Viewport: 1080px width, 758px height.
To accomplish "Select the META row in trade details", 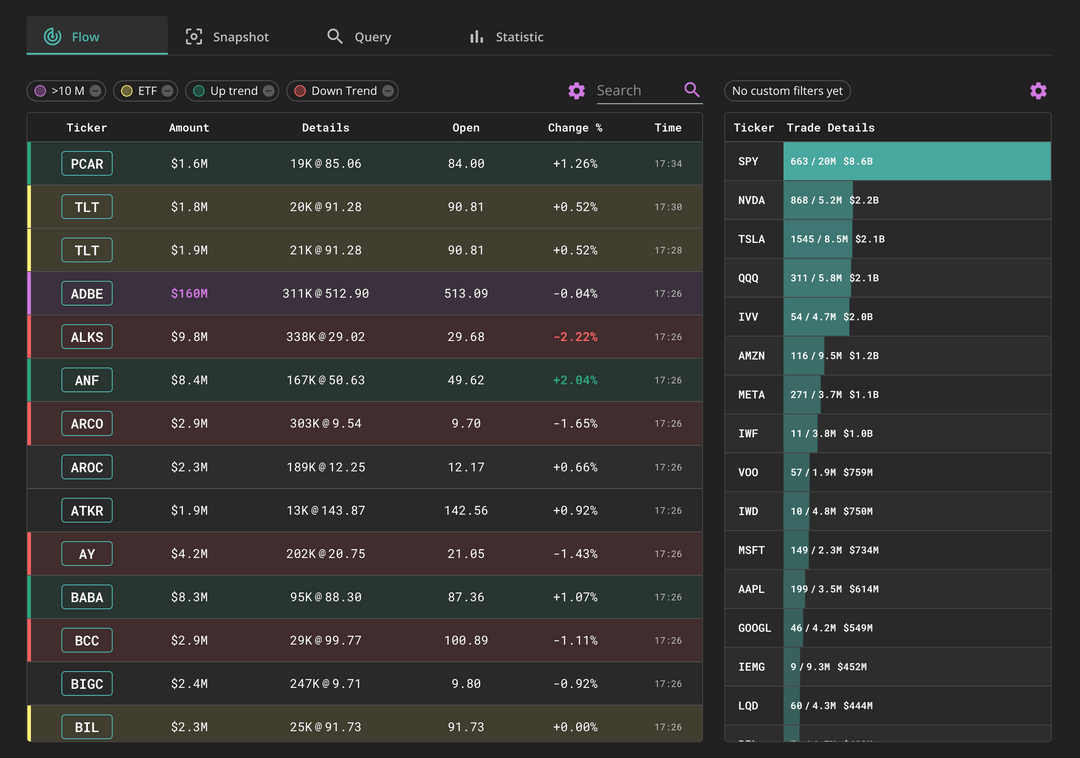I will tap(888, 394).
